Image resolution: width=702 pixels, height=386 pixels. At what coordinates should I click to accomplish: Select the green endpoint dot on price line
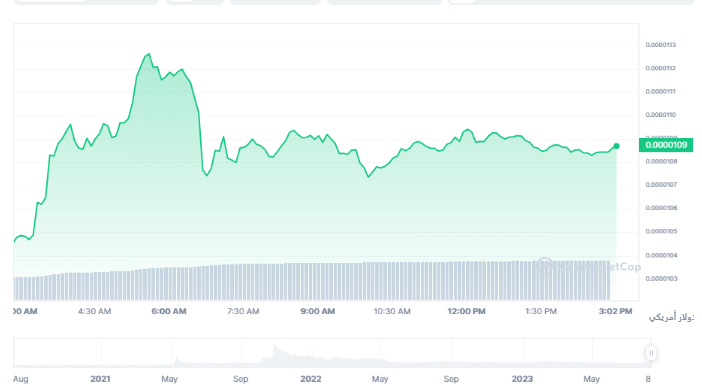(x=616, y=146)
